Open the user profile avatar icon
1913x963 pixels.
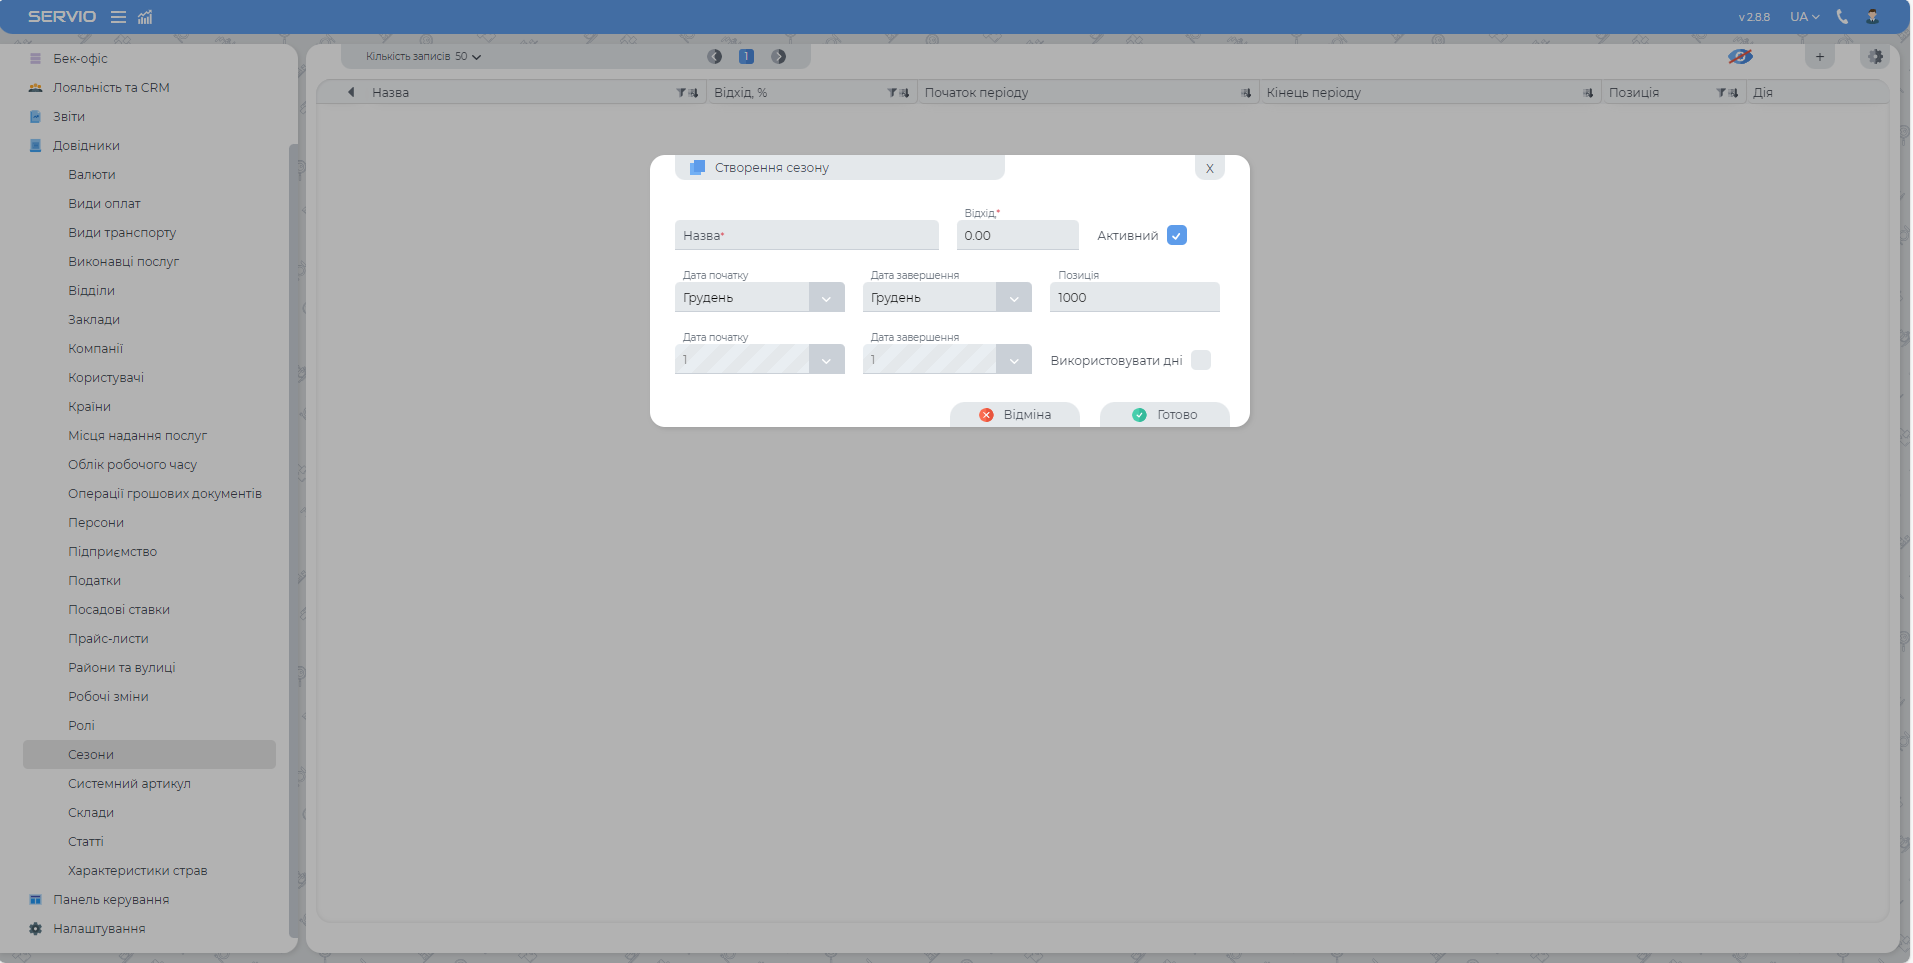(1872, 17)
